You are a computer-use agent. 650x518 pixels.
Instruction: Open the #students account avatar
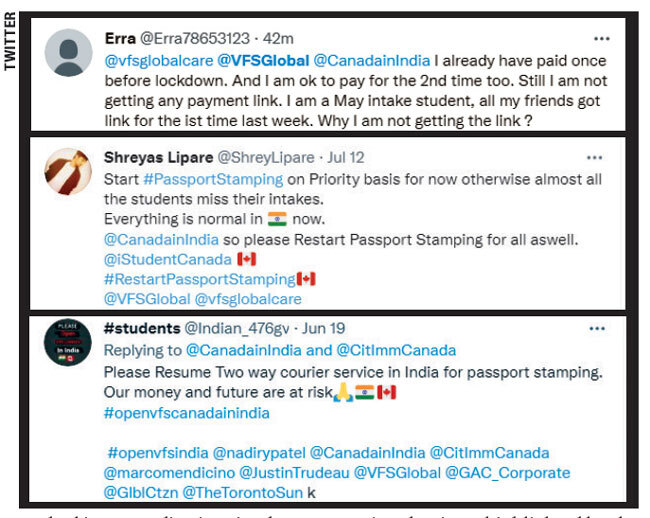pyautogui.click(x=68, y=342)
